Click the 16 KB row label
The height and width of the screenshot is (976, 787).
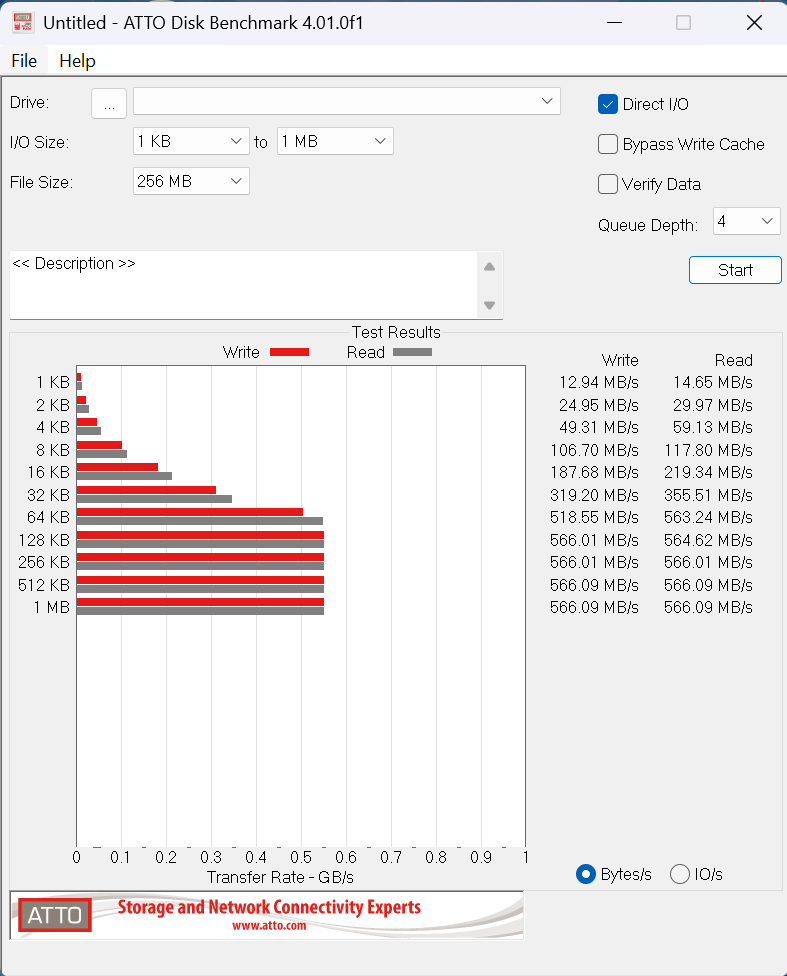click(48, 472)
